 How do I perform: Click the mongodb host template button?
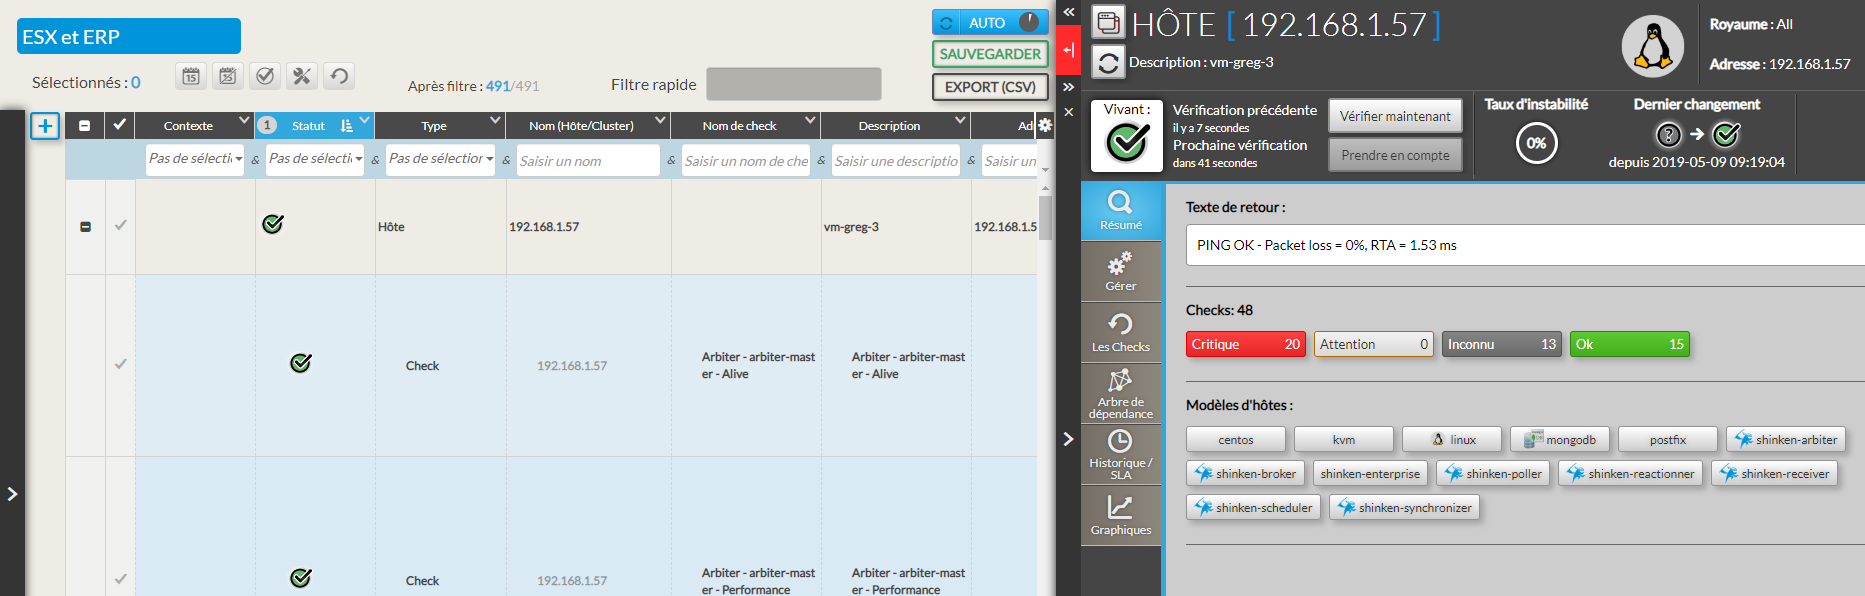point(1560,439)
